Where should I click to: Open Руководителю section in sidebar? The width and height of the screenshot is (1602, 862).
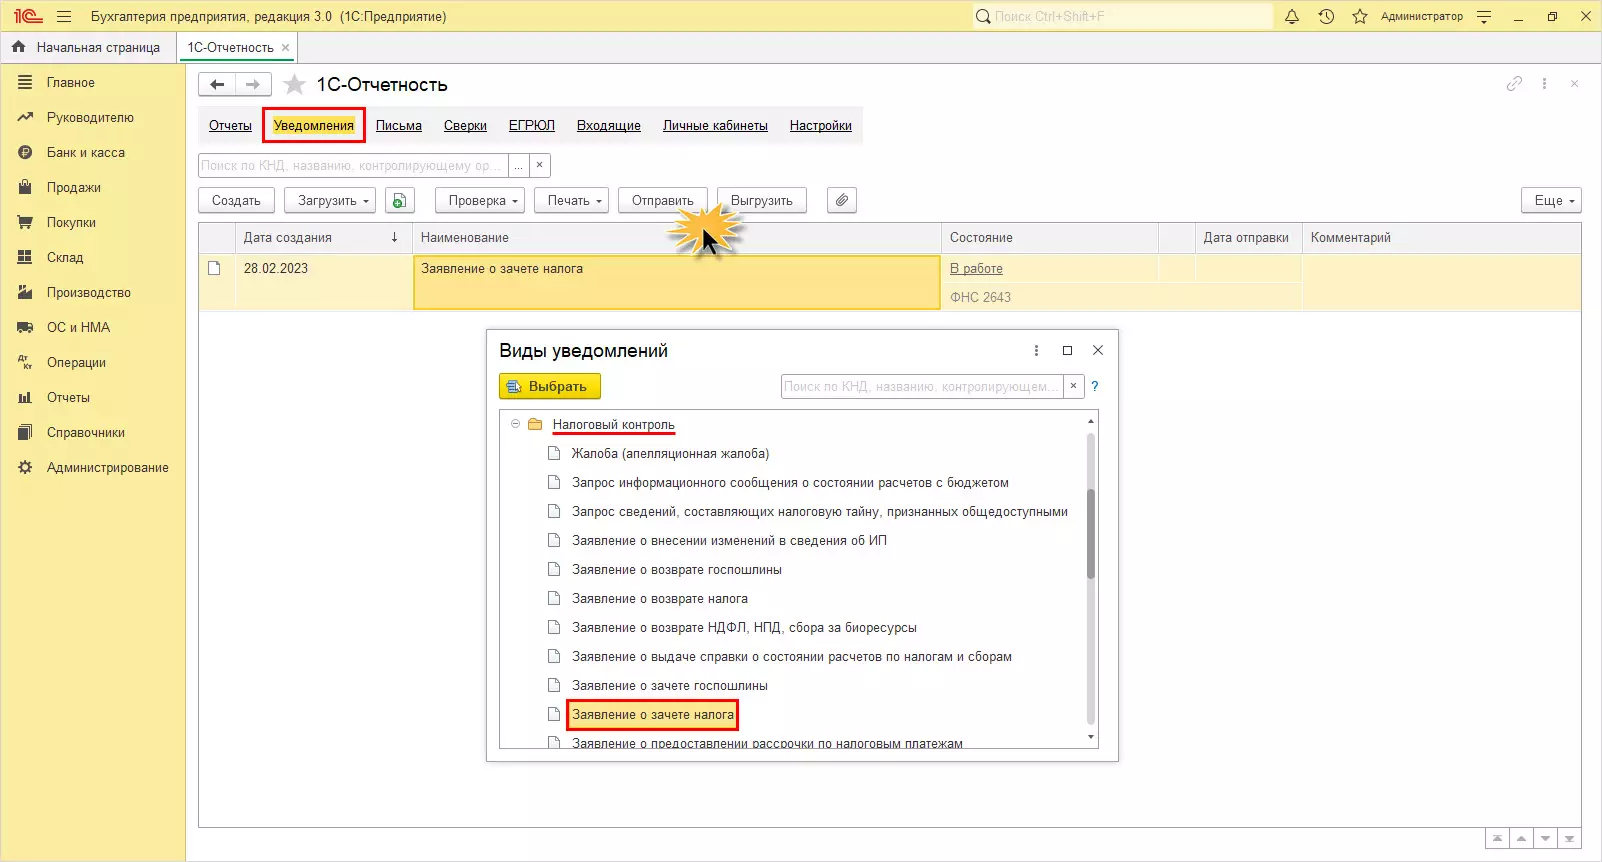point(90,118)
